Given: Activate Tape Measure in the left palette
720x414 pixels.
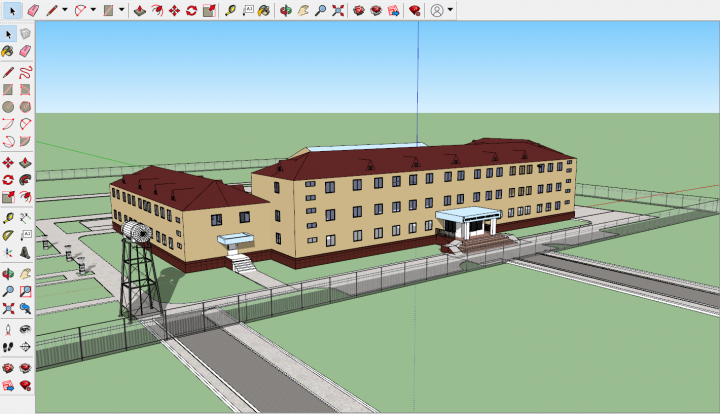Looking at the screenshot, I should (8, 218).
